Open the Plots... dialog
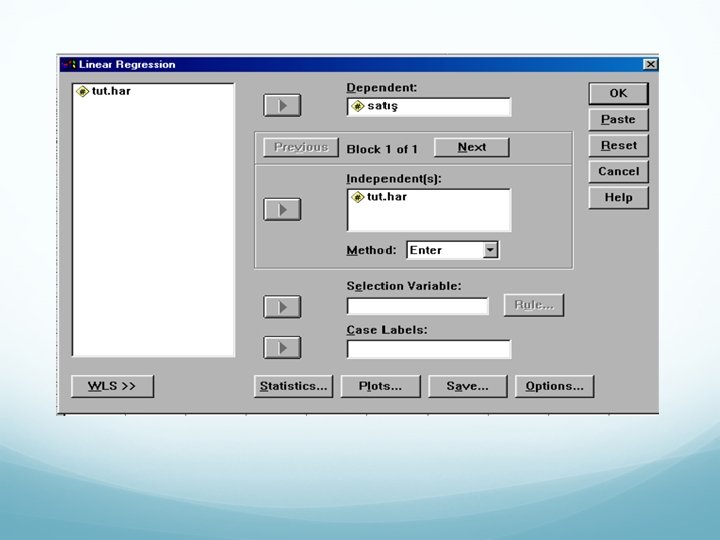The image size is (720, 540). (380, 386)
